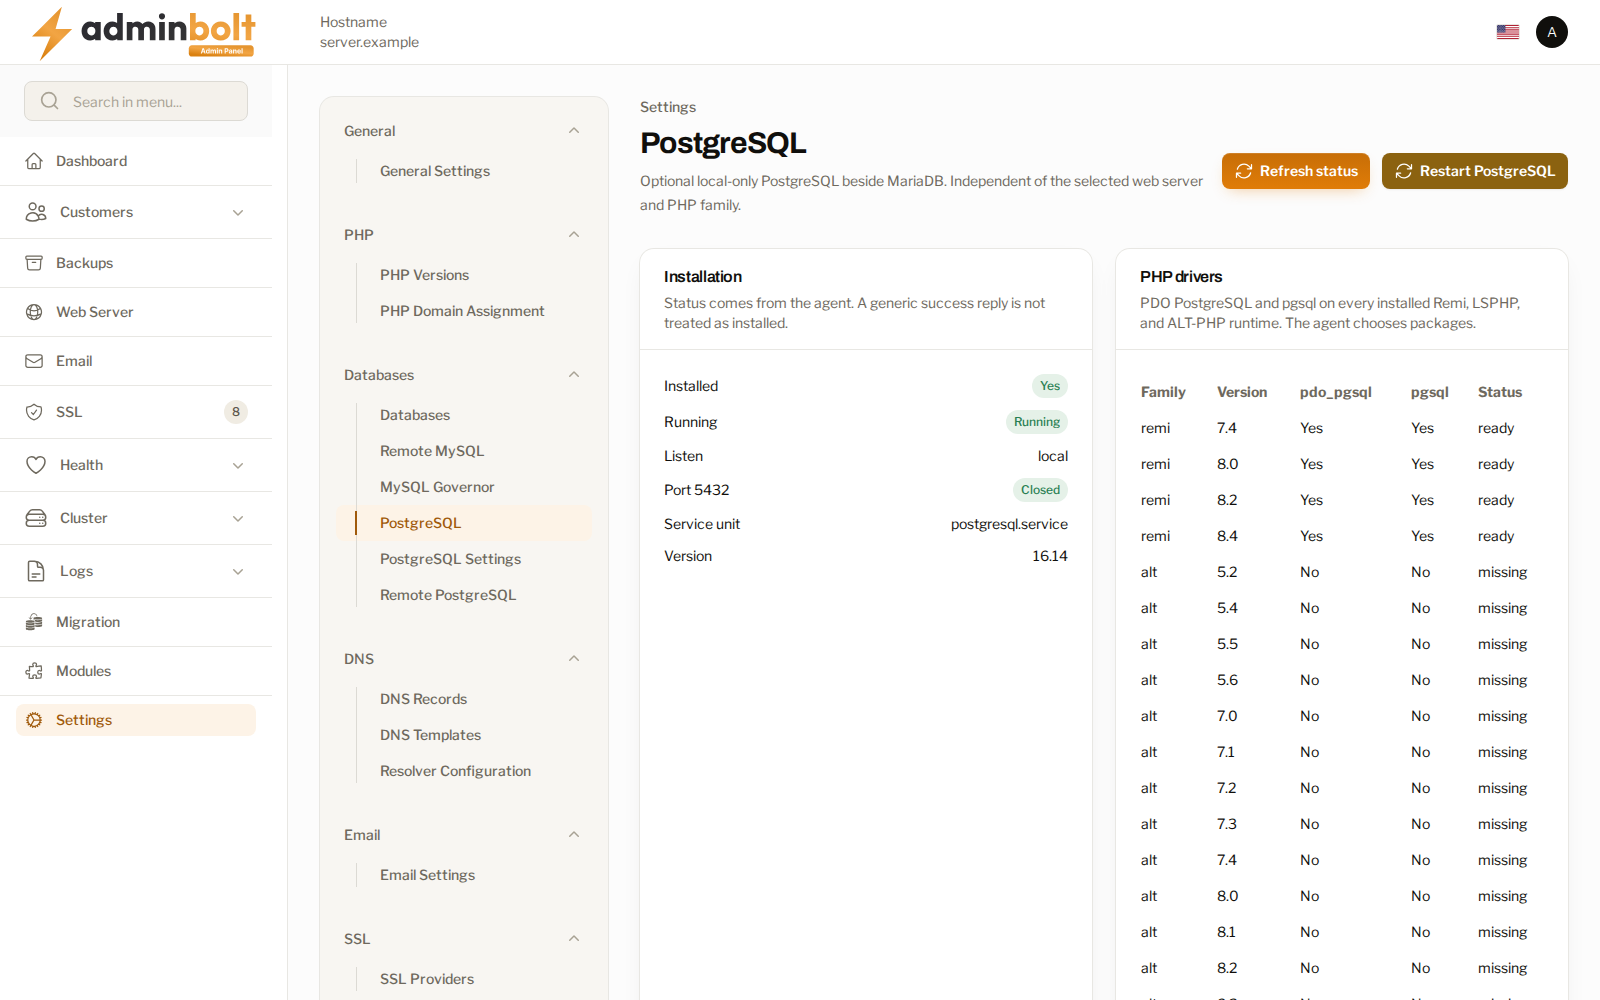Click the Migration icon

pos(34,622)
